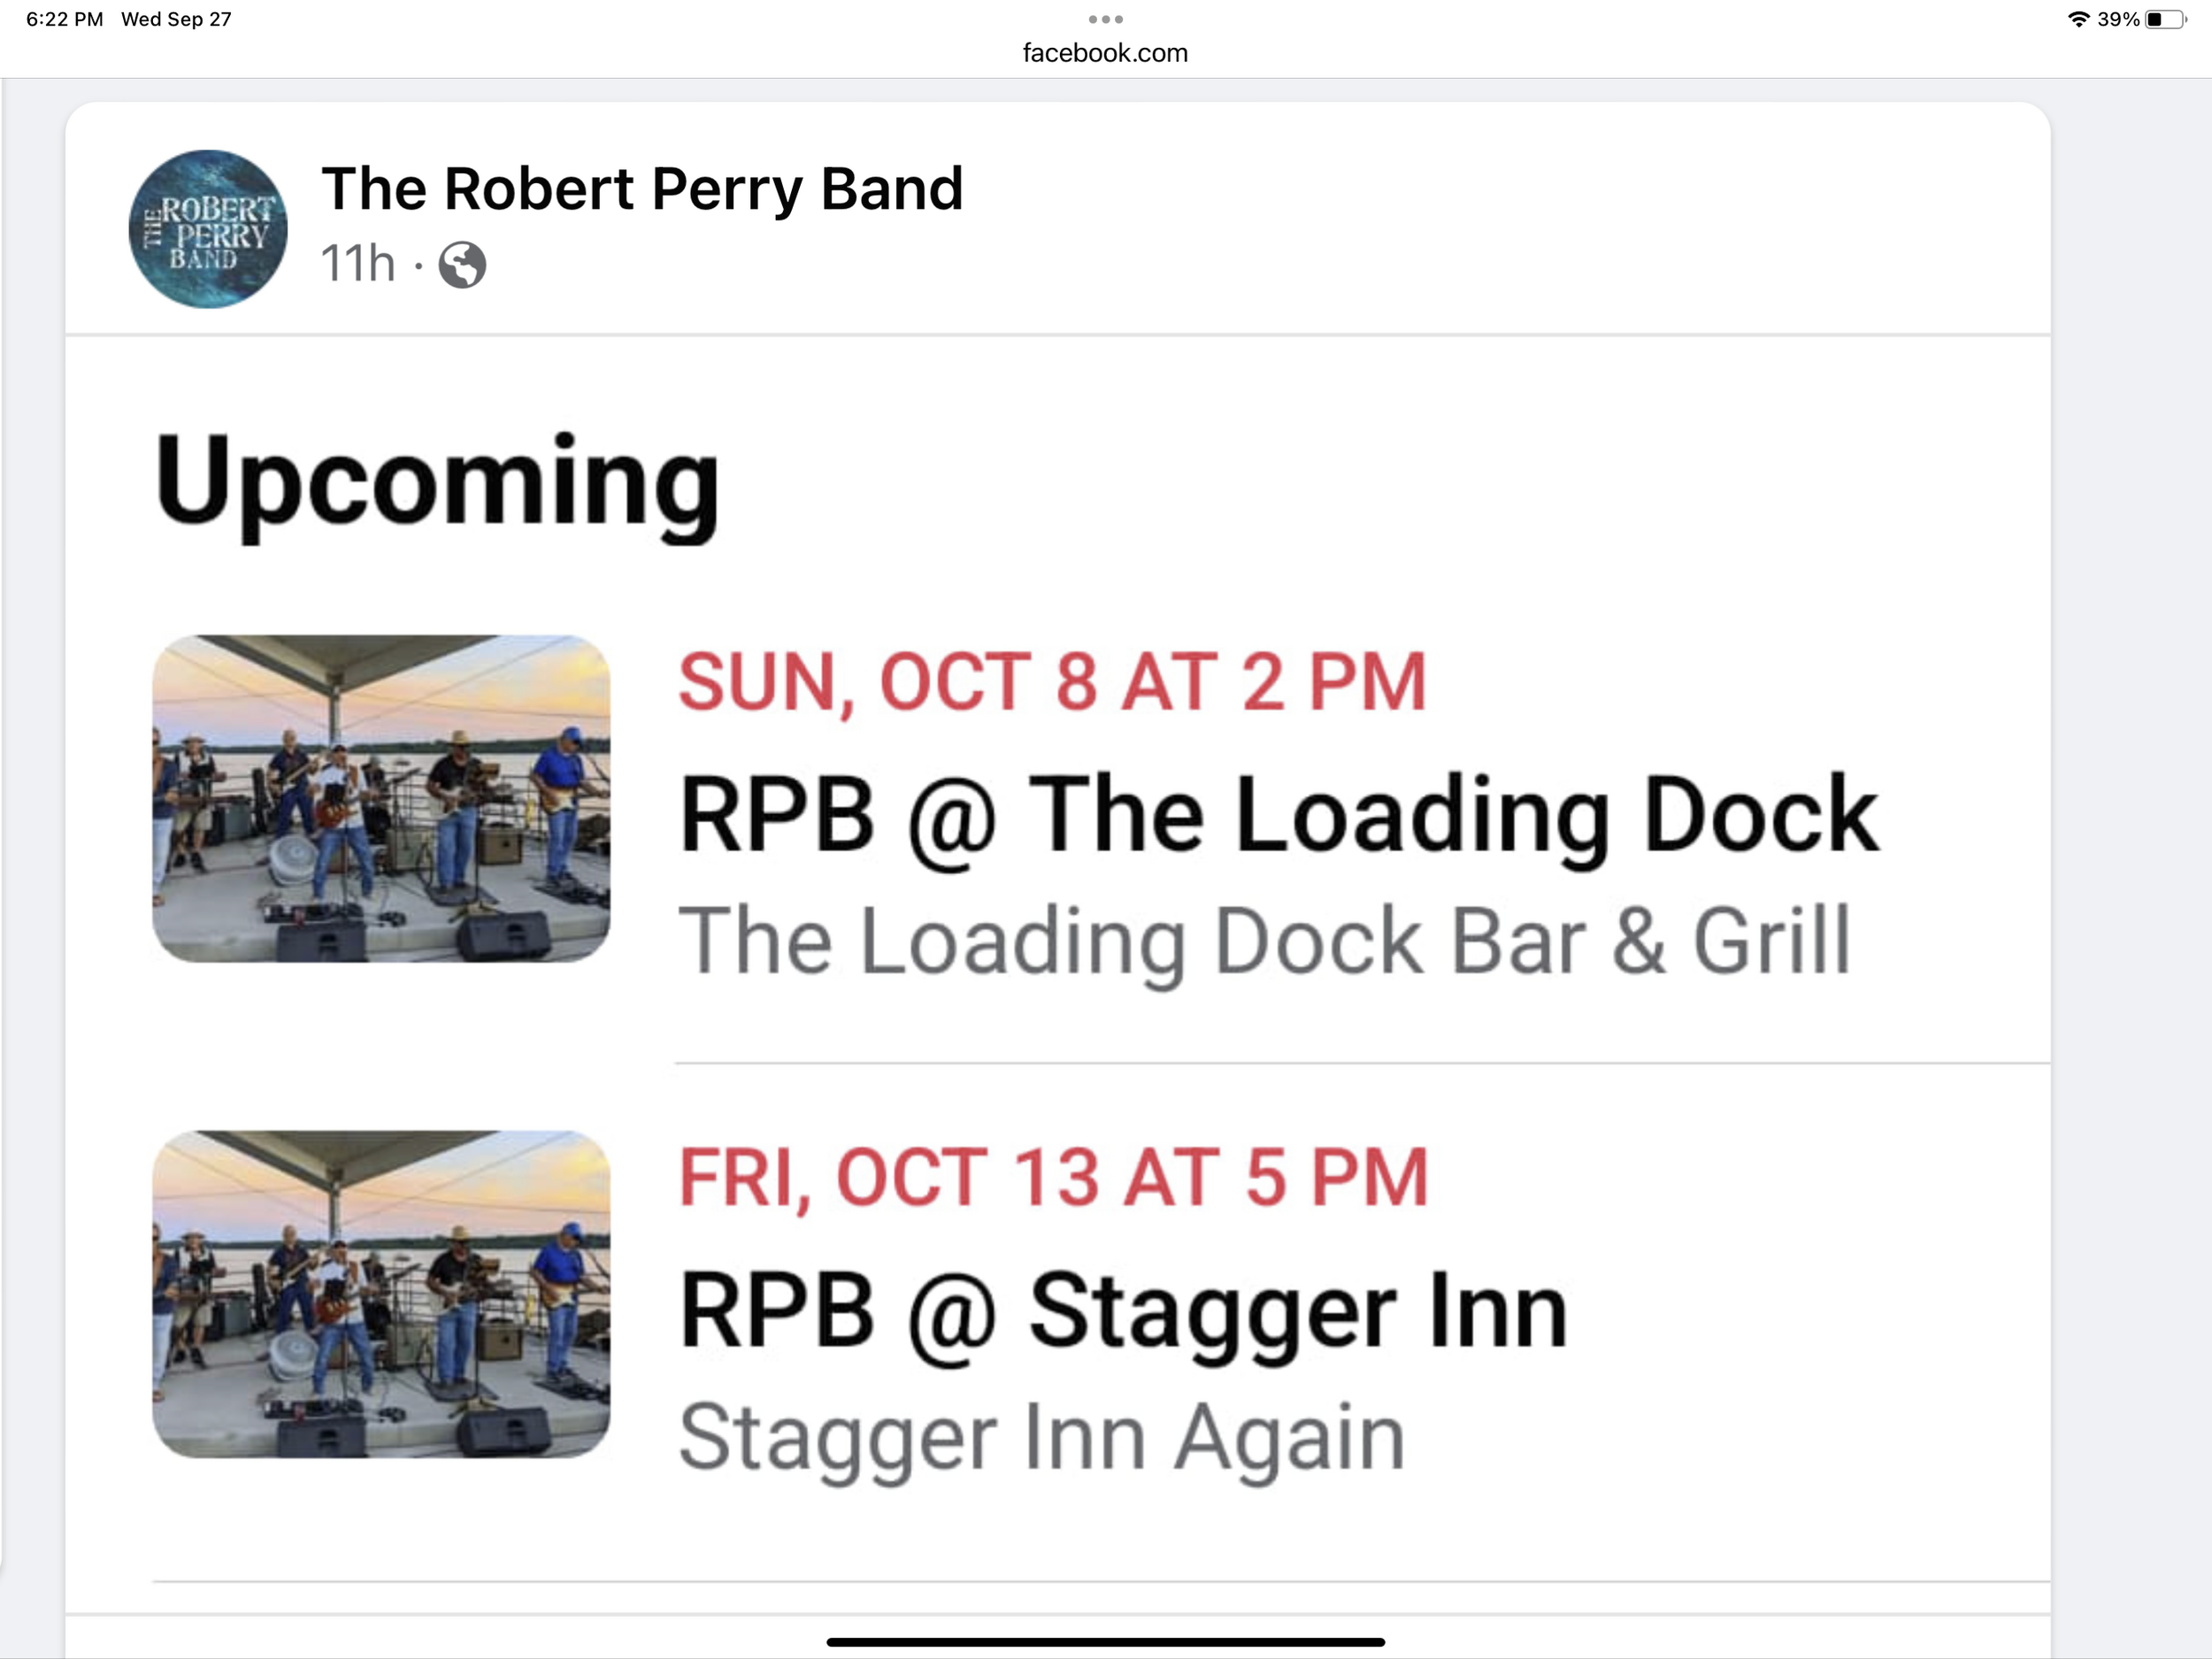2212x1659 pixels.
Task: Click The Loading Dock Bar & Grill venue
Action: (x=1264, y=941)
